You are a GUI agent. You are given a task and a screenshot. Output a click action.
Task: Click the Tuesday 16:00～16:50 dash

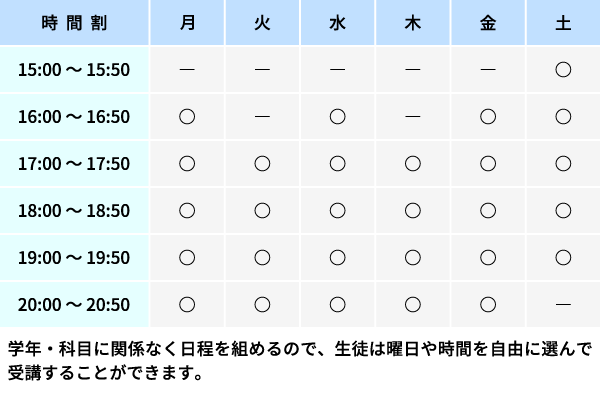pyautogui.click(x=262, y=116)
